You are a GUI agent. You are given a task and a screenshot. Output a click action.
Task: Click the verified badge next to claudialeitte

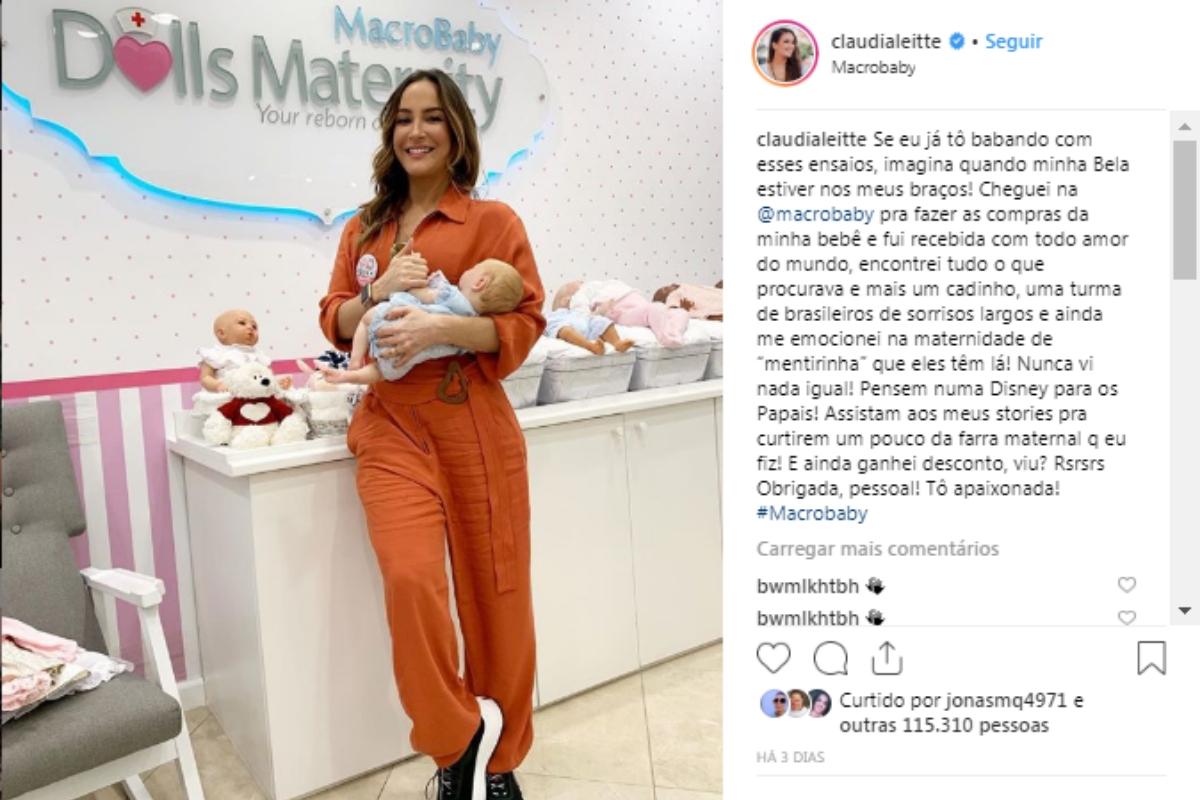coord(956,42)
